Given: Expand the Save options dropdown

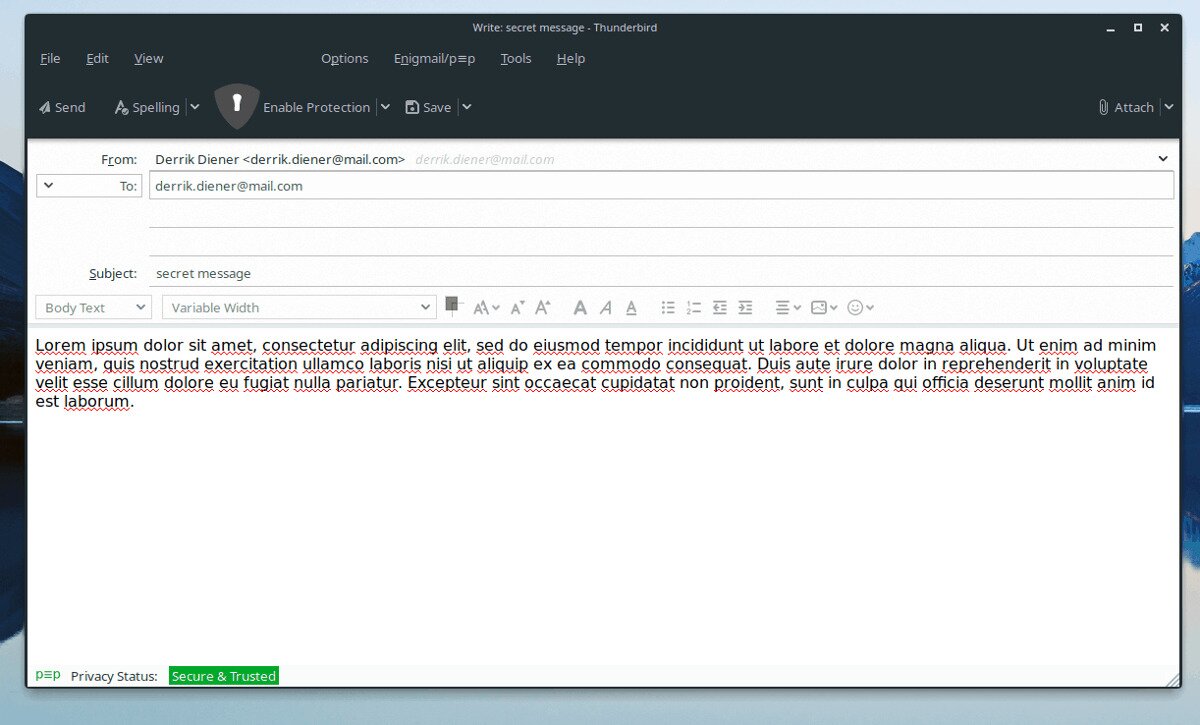Looking at the screenshot, I should pos(465,107).
